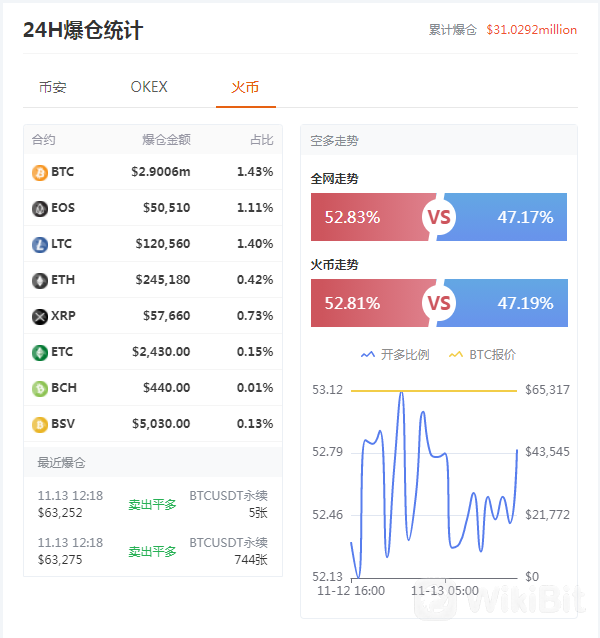Click the VS badge in 全网走势 bar
Image resolution: width=600 pixels, height=638 pixels.
(x=439, y=217)
